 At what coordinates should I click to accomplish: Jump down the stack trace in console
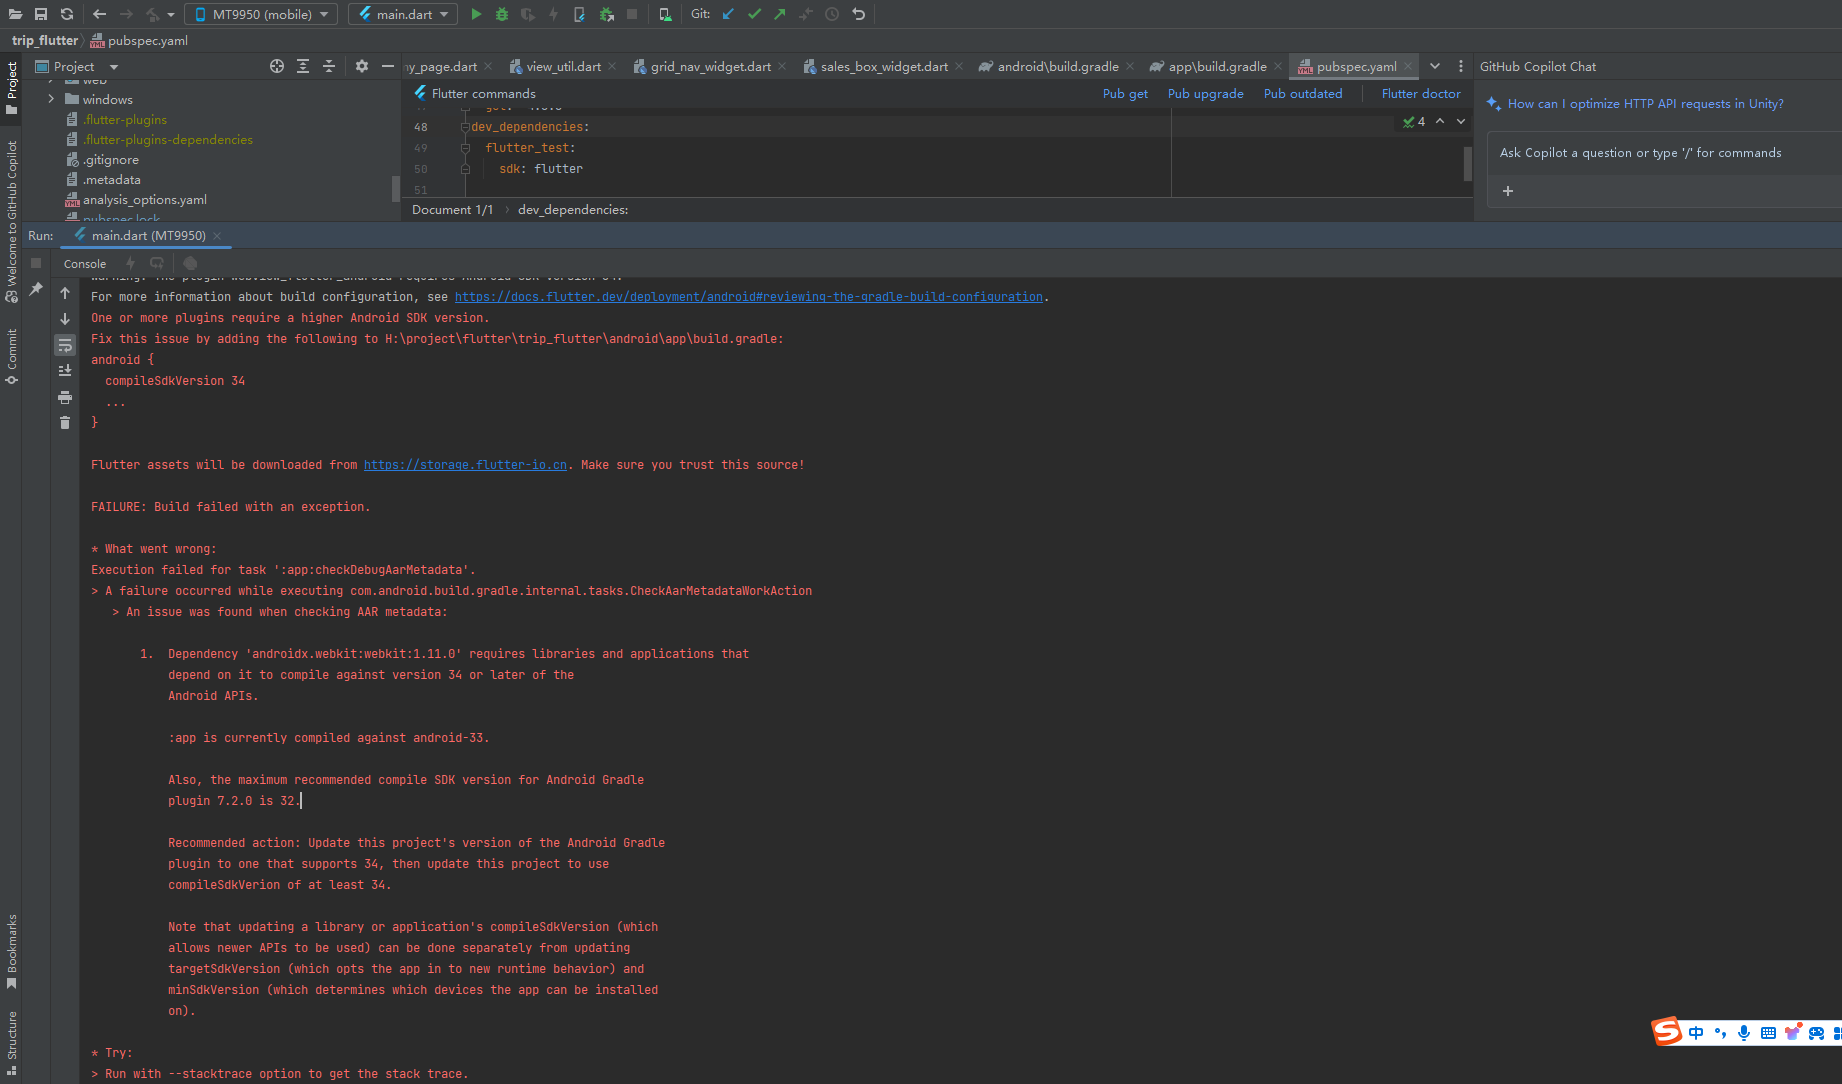pyautogui.click(x=65, y=319)
